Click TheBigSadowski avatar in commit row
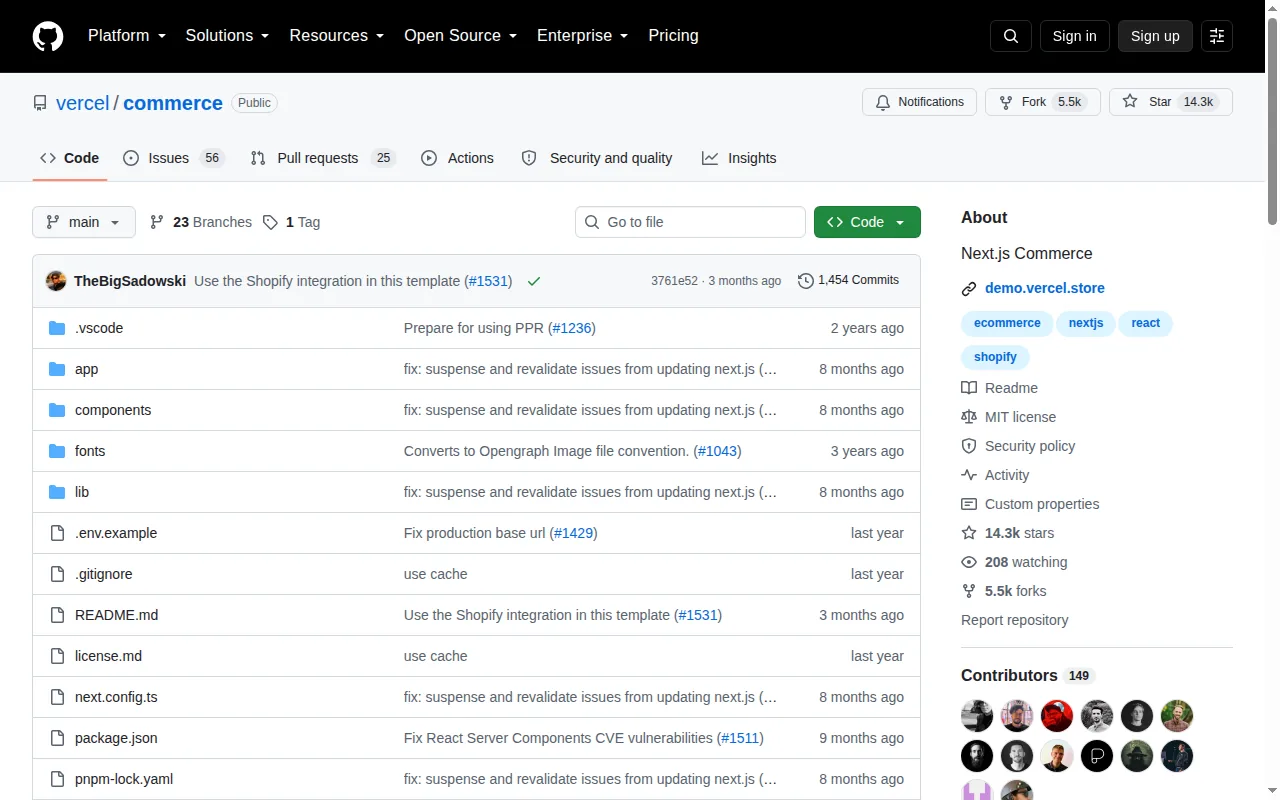The height and width of the screenshot is (800, 1280). [x=56, y=281]
